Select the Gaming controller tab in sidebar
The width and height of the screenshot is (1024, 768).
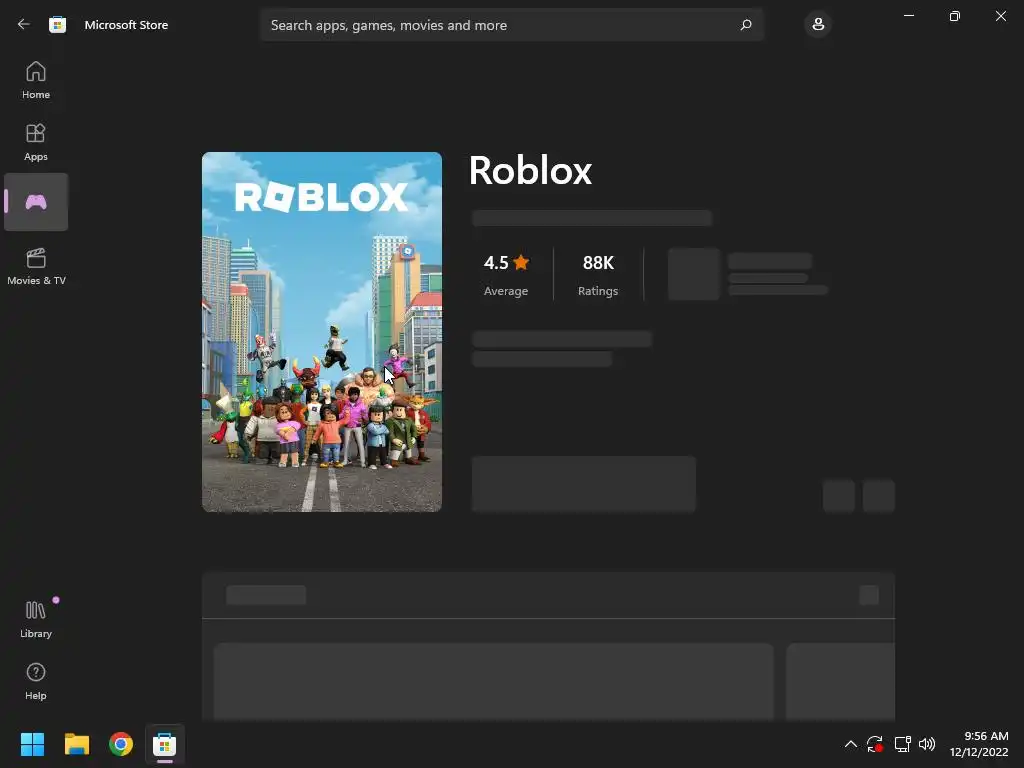click(36, 202)
